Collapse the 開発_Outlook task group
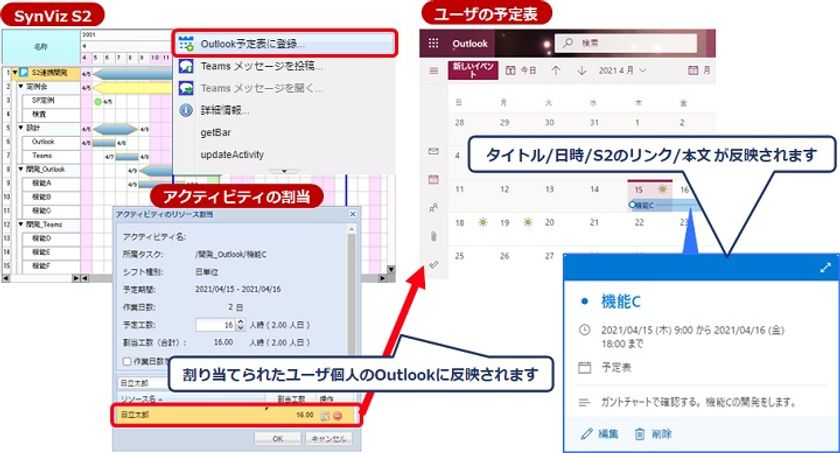Viewport: 840px width, 453px height. click(x=20, y=169)
